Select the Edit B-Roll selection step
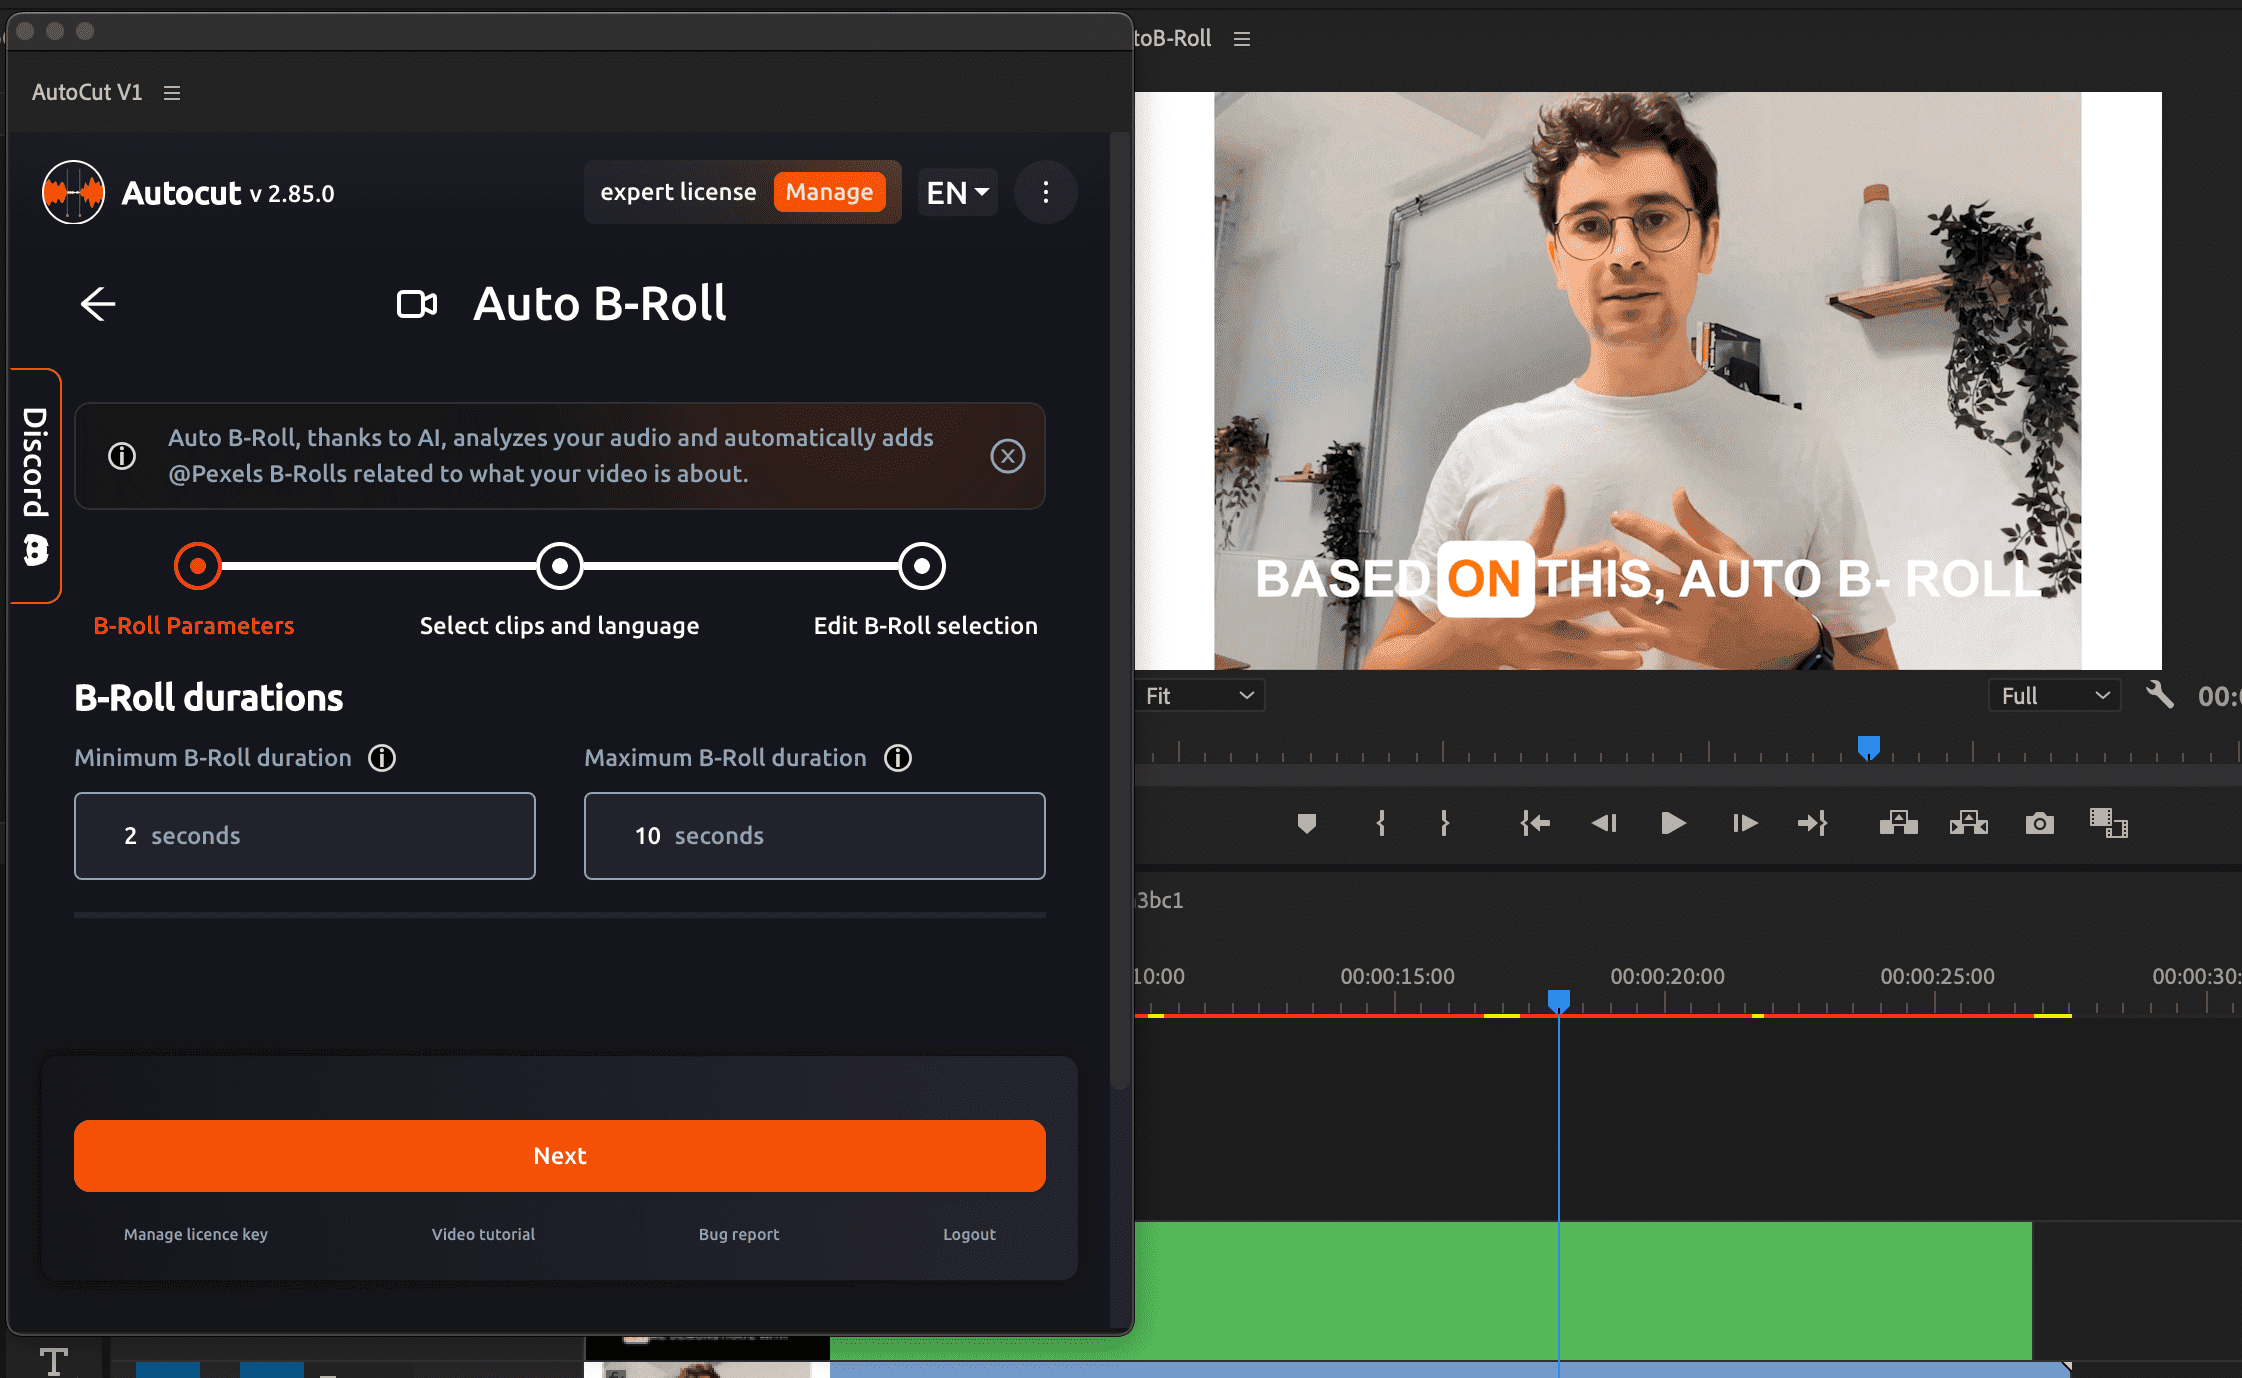Viewport: 2242px width, 1378px height. pos(922,566)
